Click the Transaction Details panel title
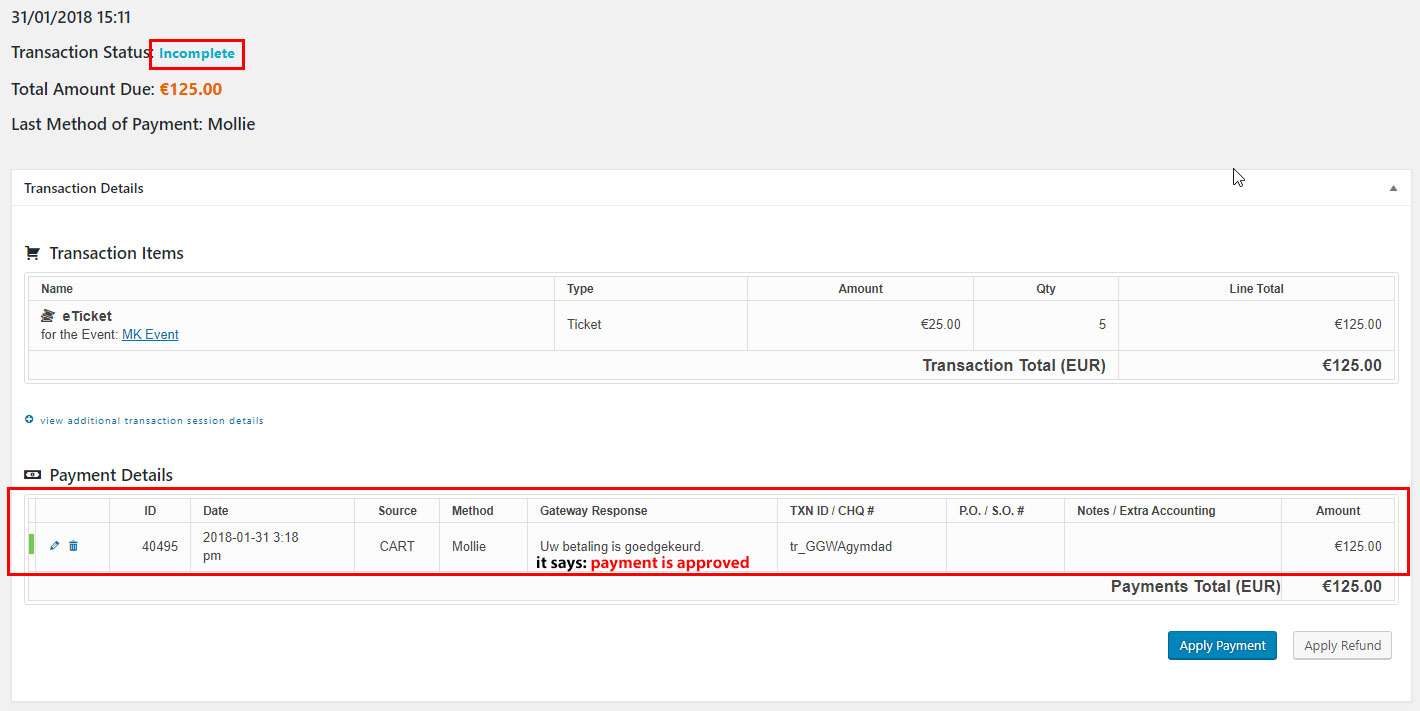Image resolution: width=1420 pixels, height=711 pixels. pyautogui.click(x=84, y=188)
